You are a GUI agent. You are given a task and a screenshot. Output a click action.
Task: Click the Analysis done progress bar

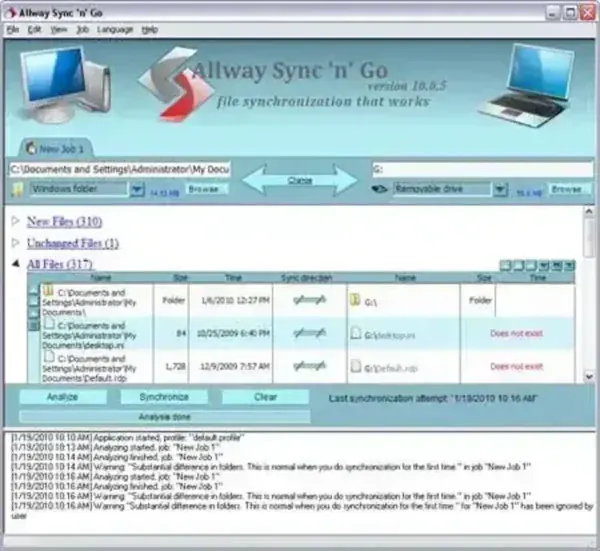pyautogui.click(x=165, y=417)
